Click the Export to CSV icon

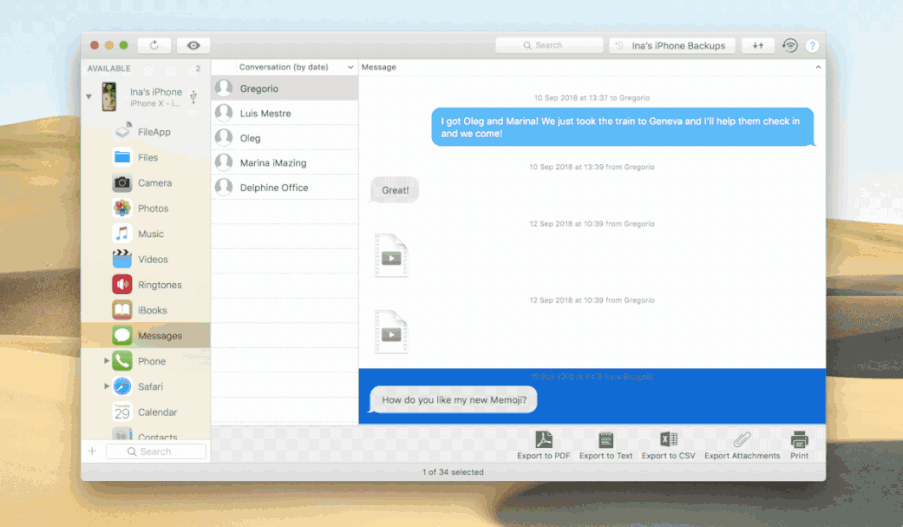tap(668, 440)
